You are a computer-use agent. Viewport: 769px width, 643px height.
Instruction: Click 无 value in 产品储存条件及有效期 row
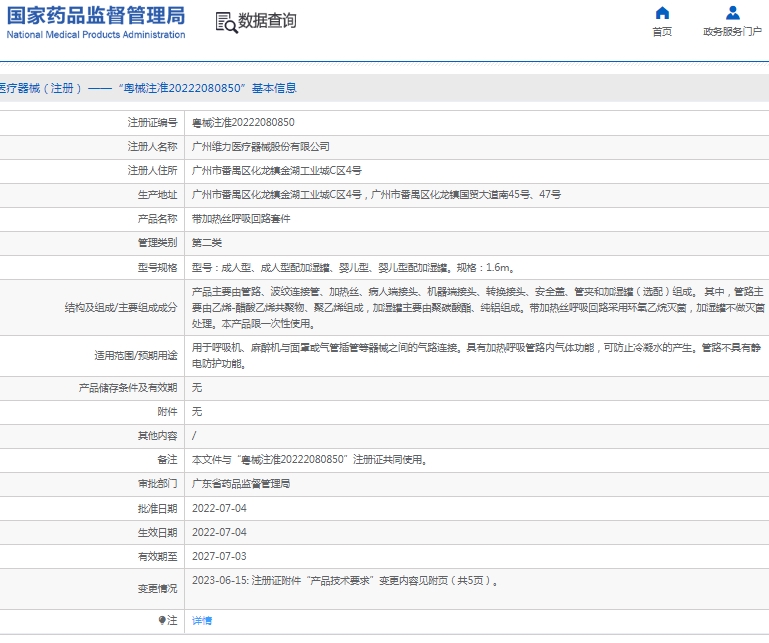pos(197,388)
